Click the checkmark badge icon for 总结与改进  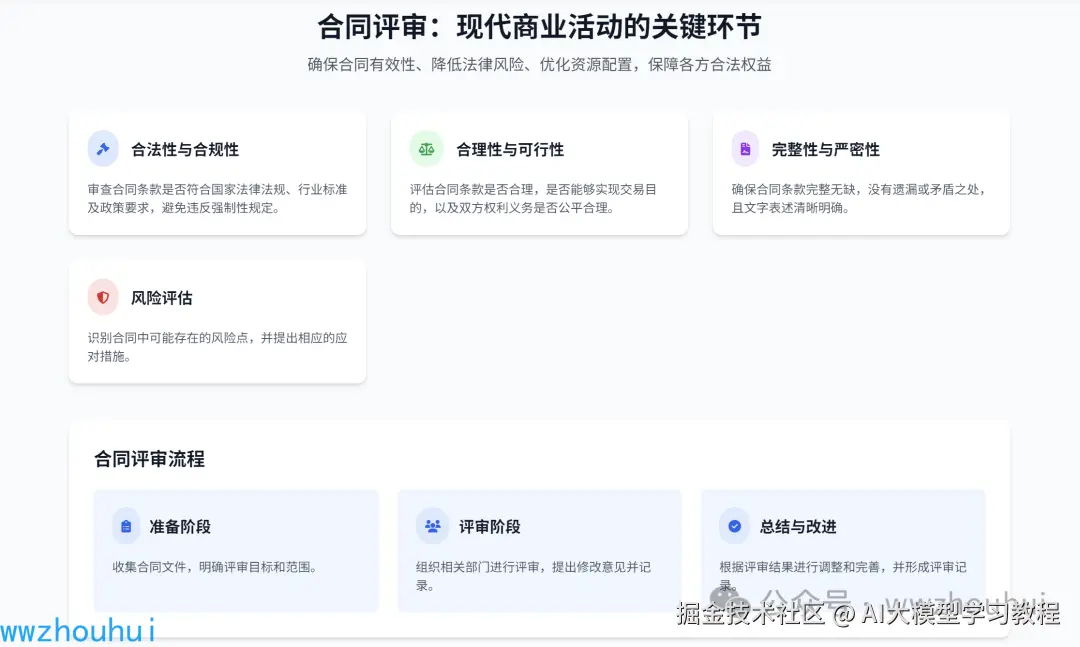tap(735, 526)
